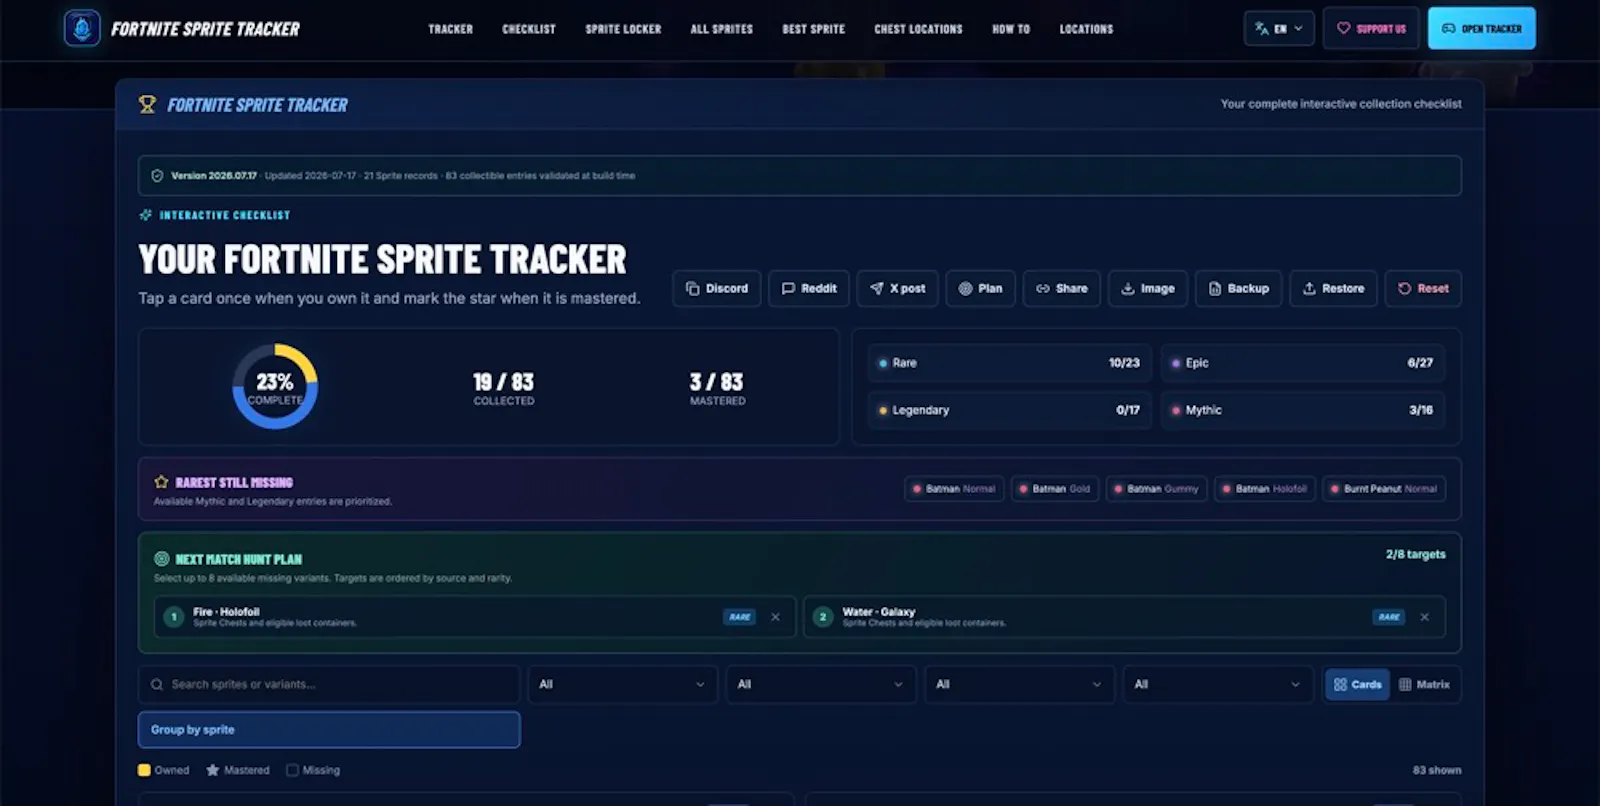Image resolution: width=1600 pixels, height=806 pixels.
Task: Click the Epic 6/27 rarity row
Action: pyautogui.click(x=1303, y=363)
